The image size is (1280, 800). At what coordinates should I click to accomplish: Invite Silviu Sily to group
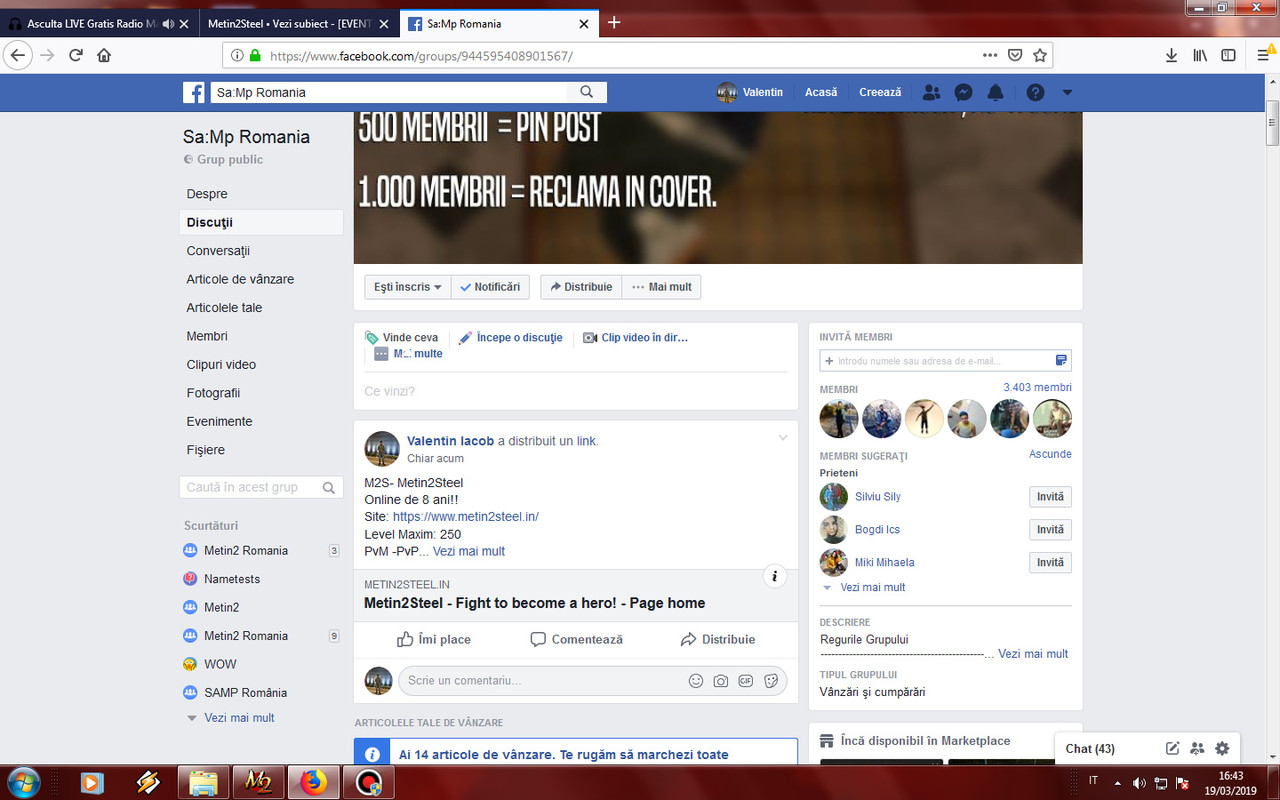tap(1050, 497)
